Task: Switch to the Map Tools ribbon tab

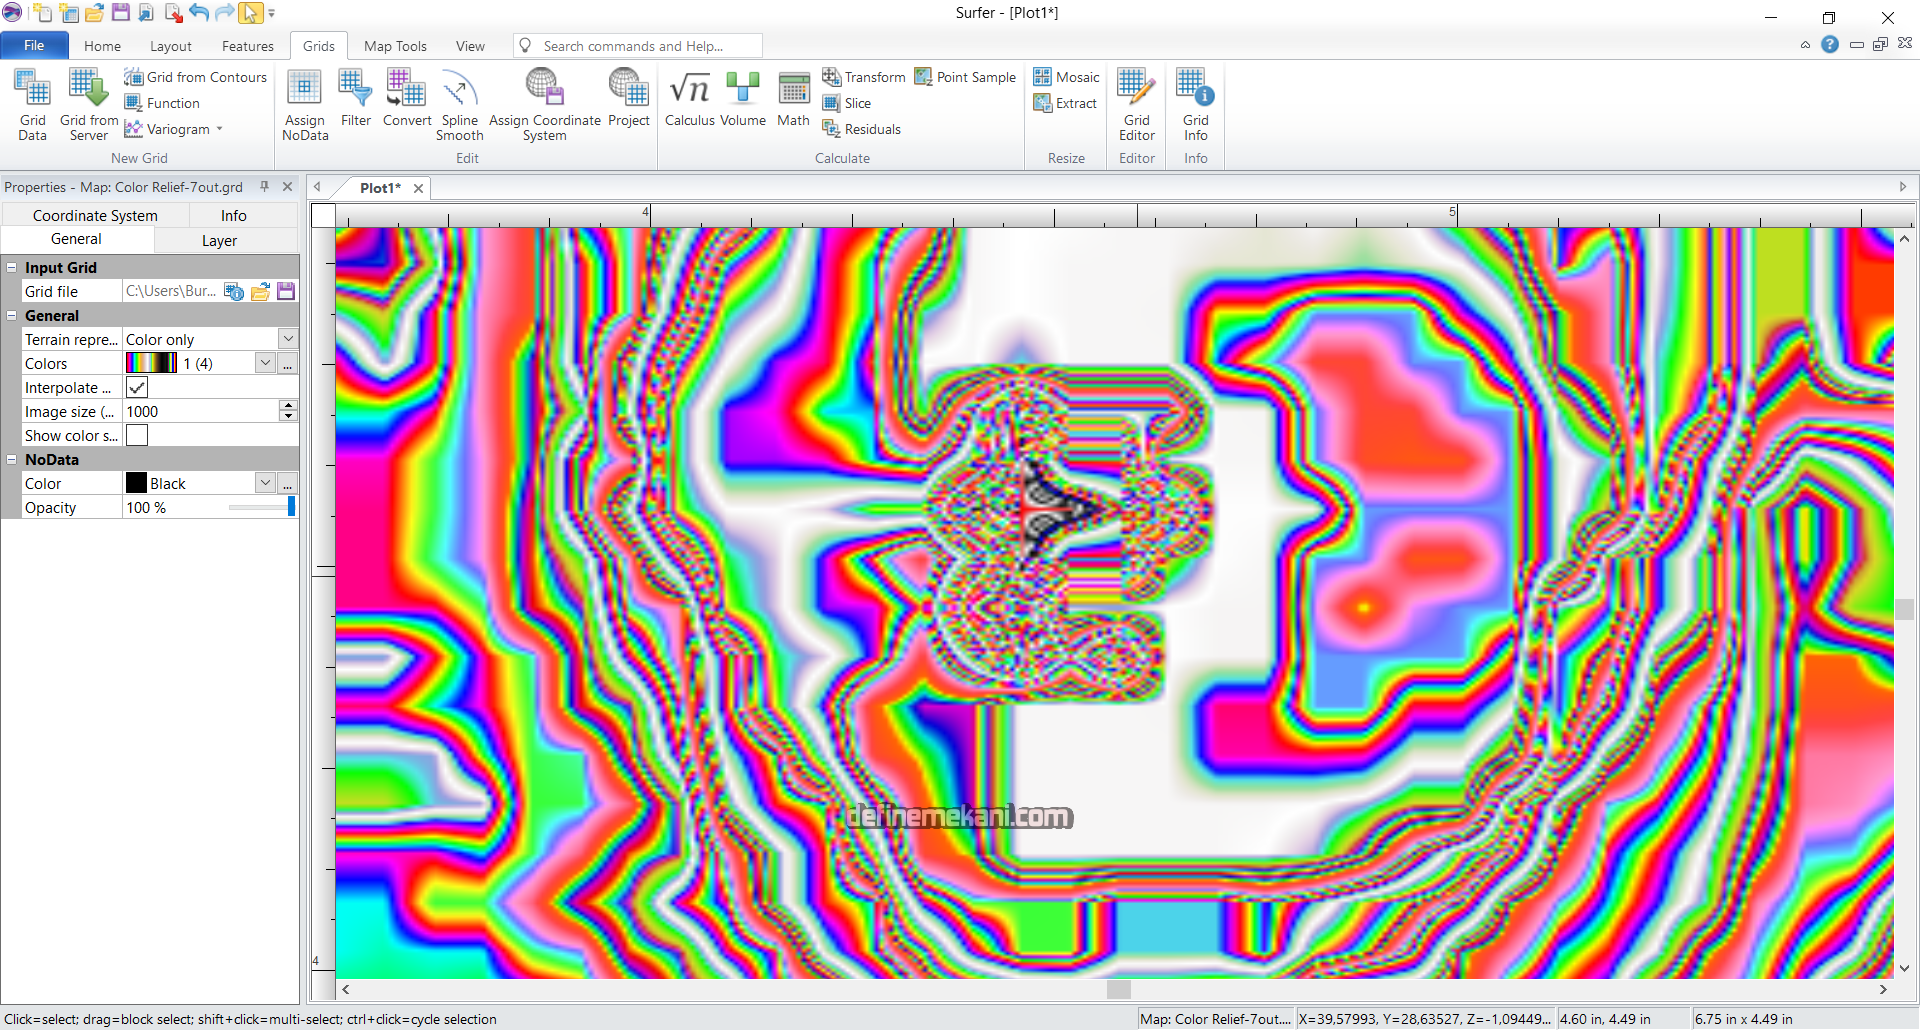Action: point(395,46)
